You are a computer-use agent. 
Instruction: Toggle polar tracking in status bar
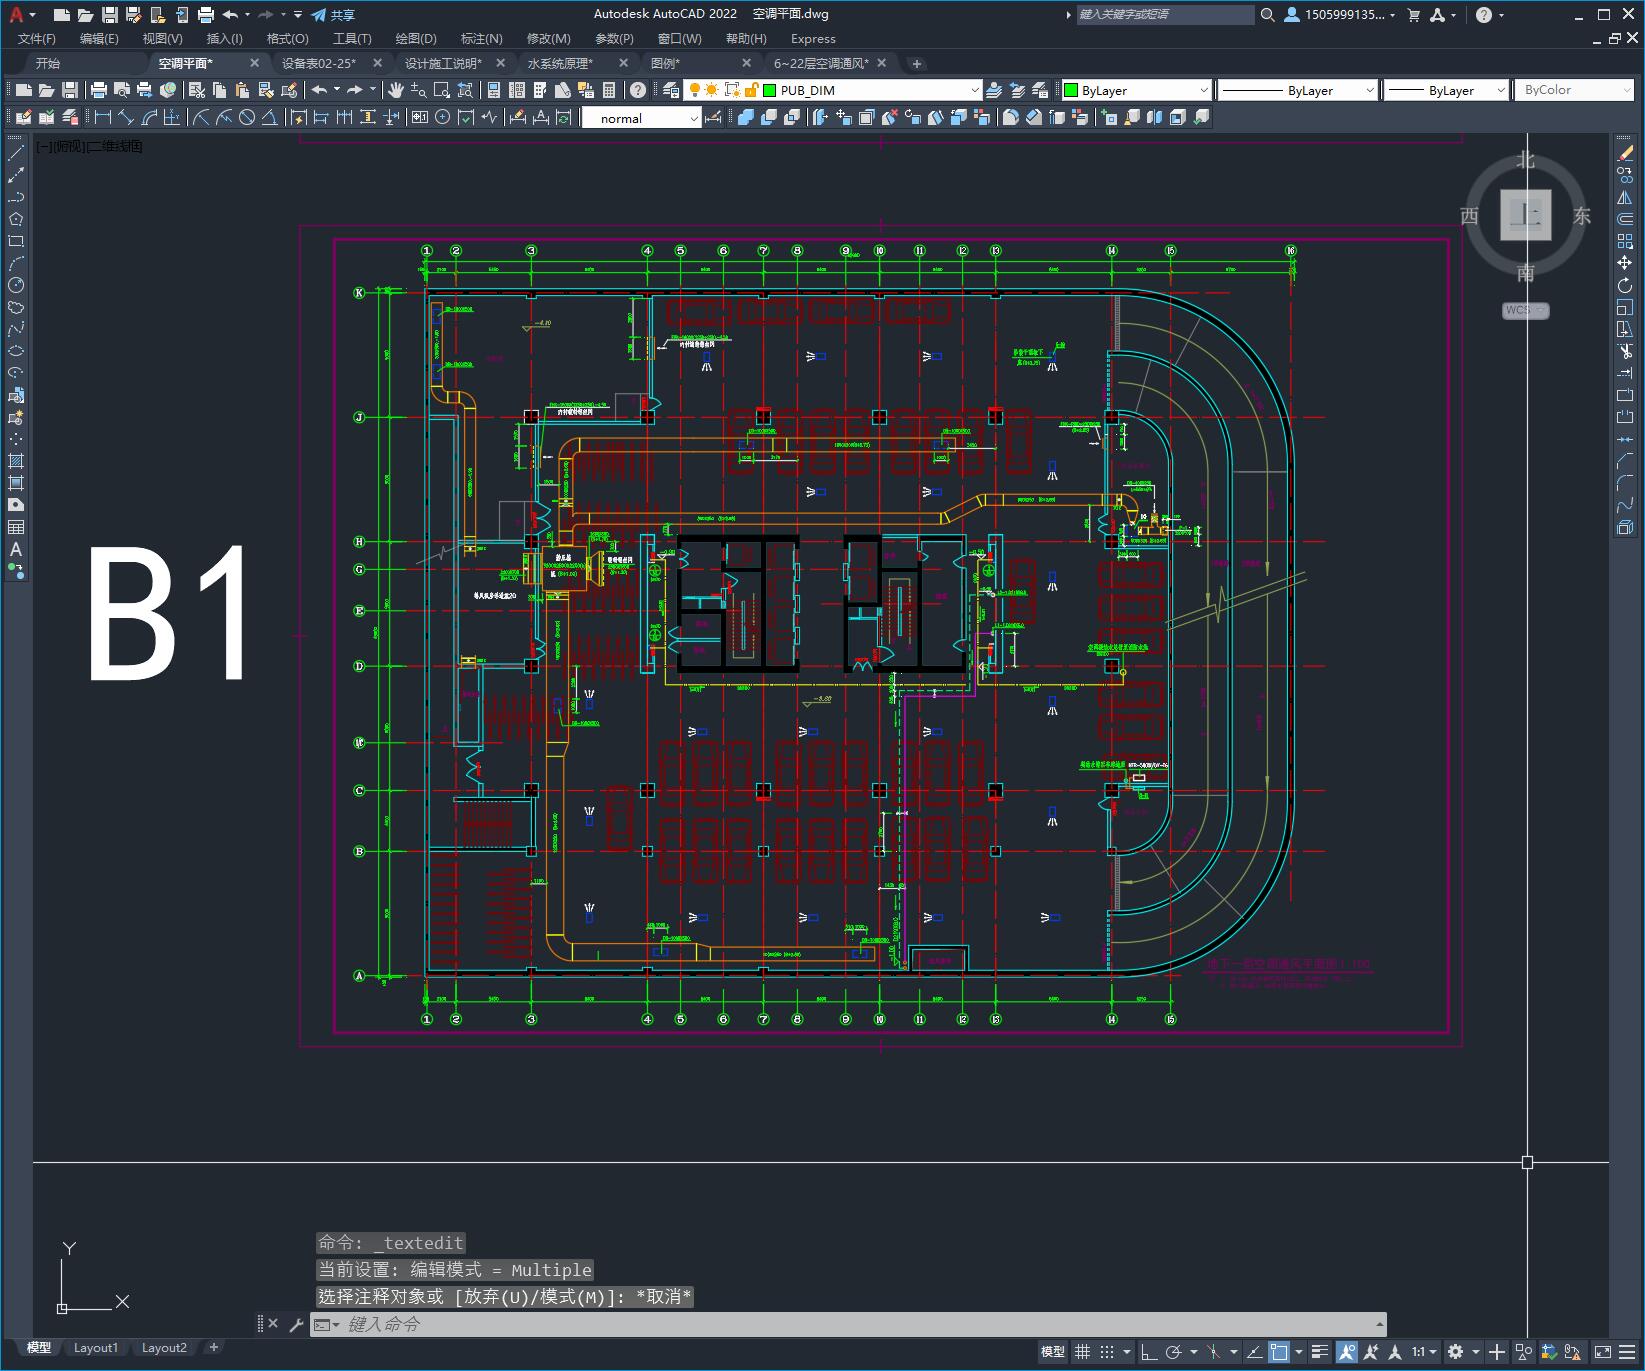click(x=1174, y=1352)
